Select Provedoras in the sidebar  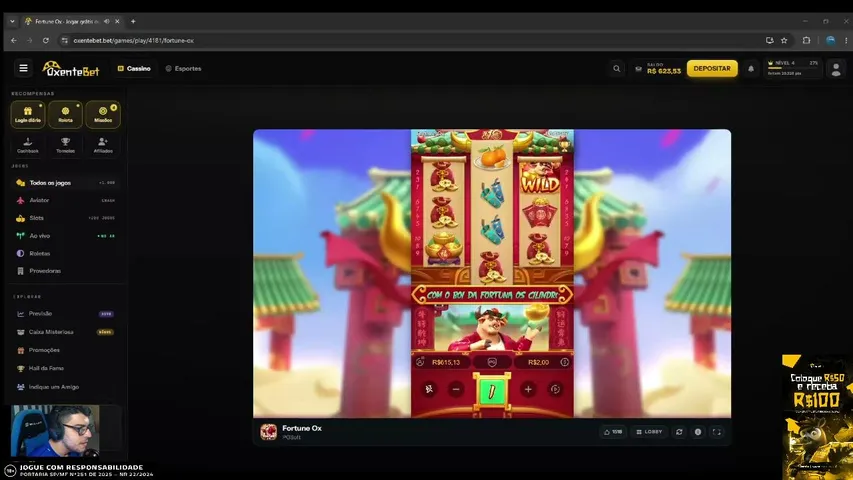coord(65,270)
